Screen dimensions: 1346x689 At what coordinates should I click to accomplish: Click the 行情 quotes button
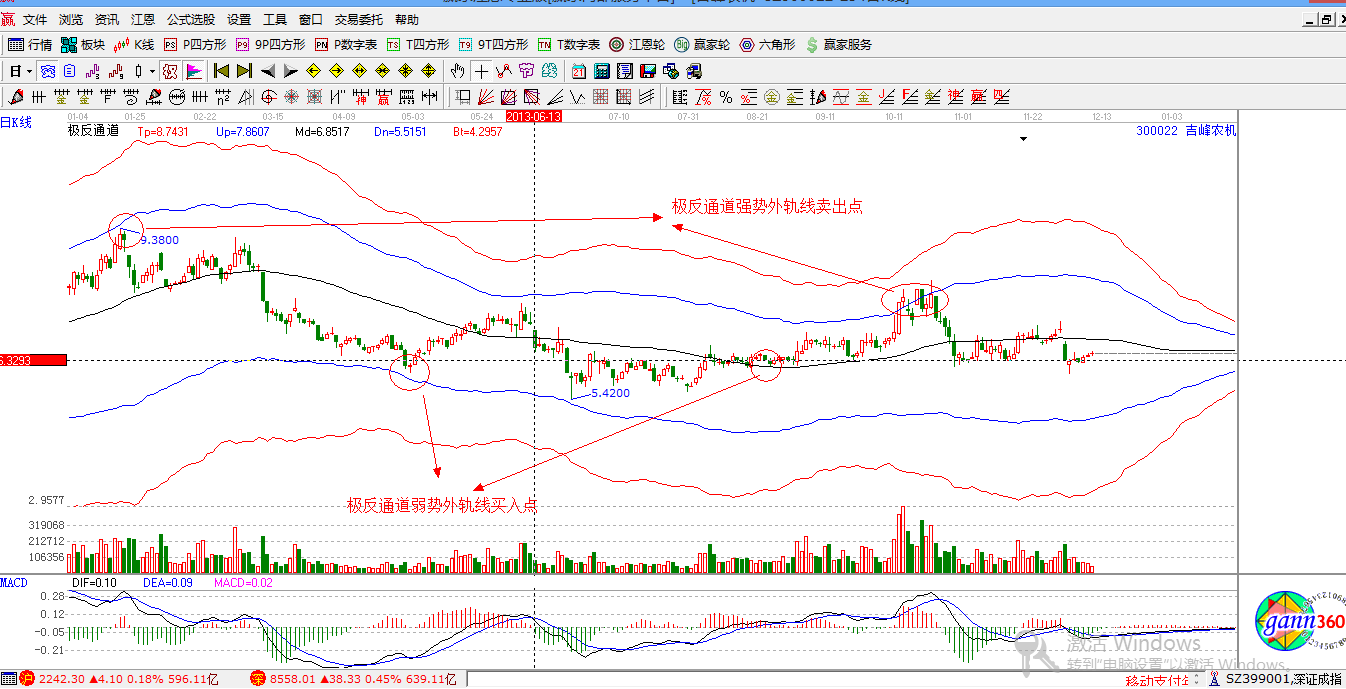[30, 45]
